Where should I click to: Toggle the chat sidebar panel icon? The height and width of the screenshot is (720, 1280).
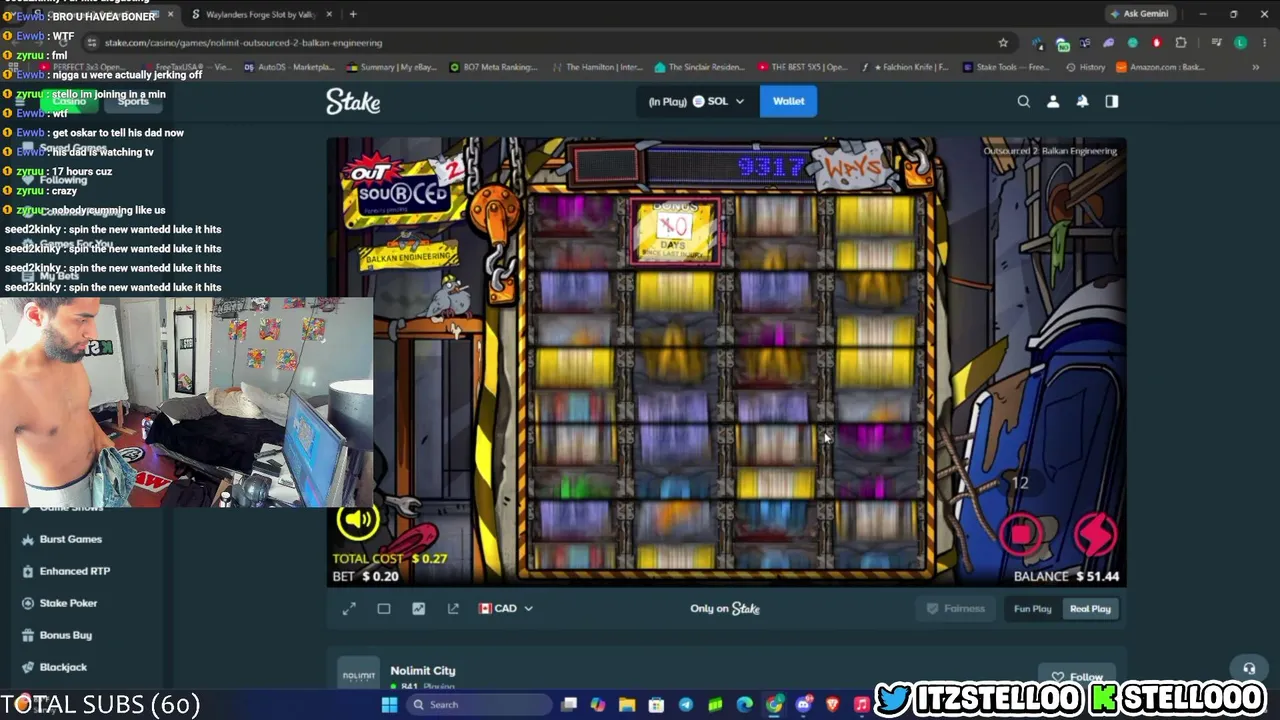[x=1111, y=101]
